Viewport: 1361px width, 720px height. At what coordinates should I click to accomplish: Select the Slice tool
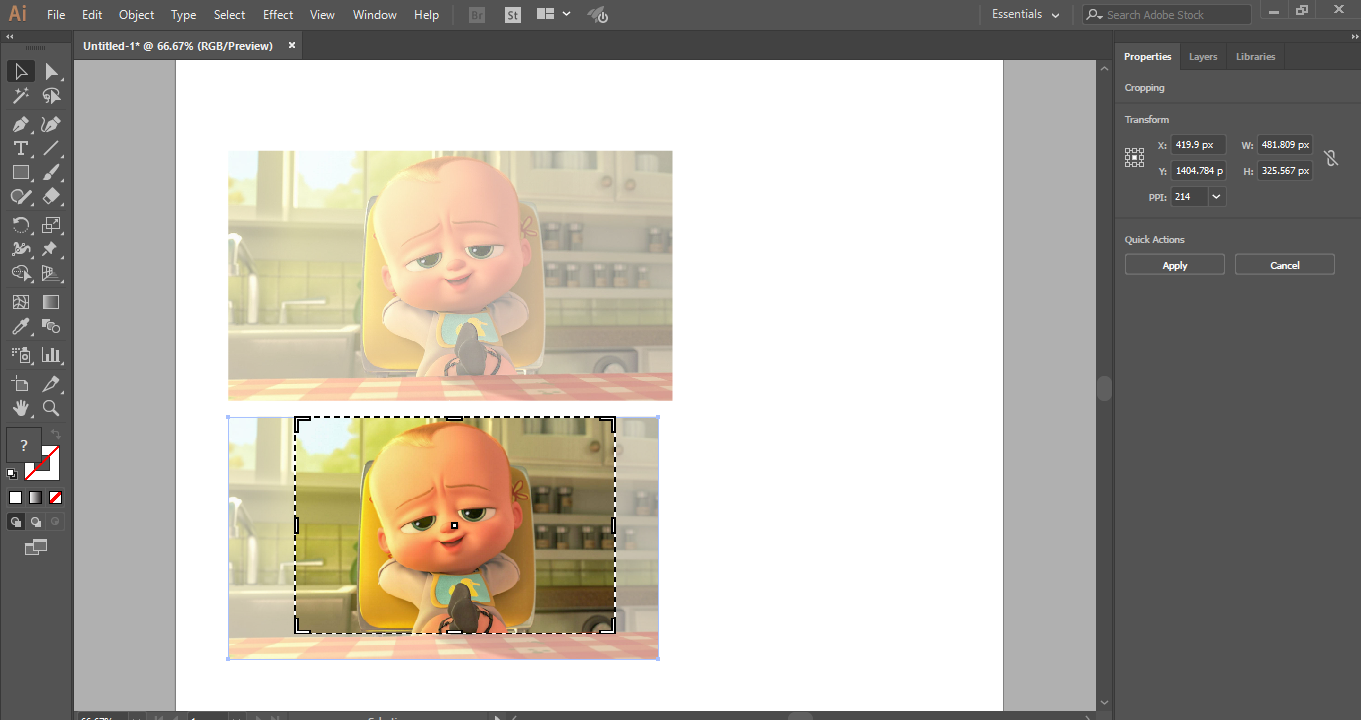(x=51, y=384)
